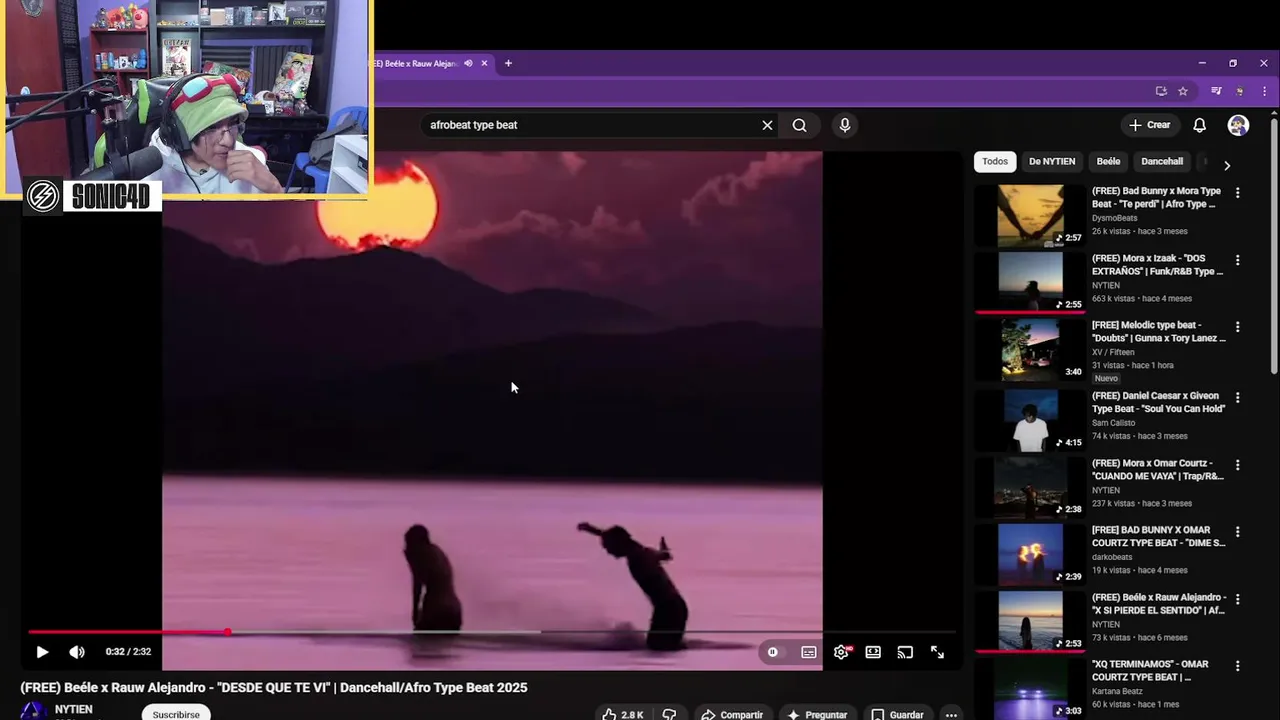Open a new browser tab with plus
The image size is (1280, 720).
[508, 63]
